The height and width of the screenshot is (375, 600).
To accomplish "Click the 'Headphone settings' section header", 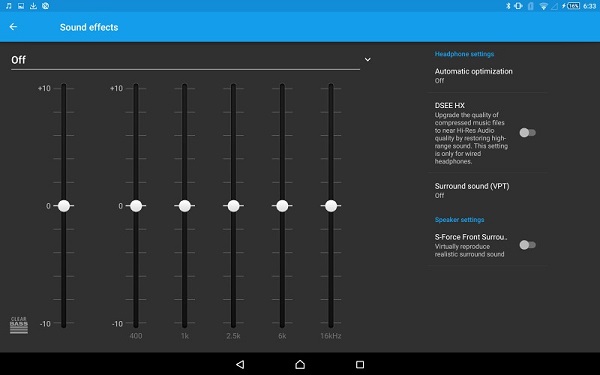I will coord(464,54).
